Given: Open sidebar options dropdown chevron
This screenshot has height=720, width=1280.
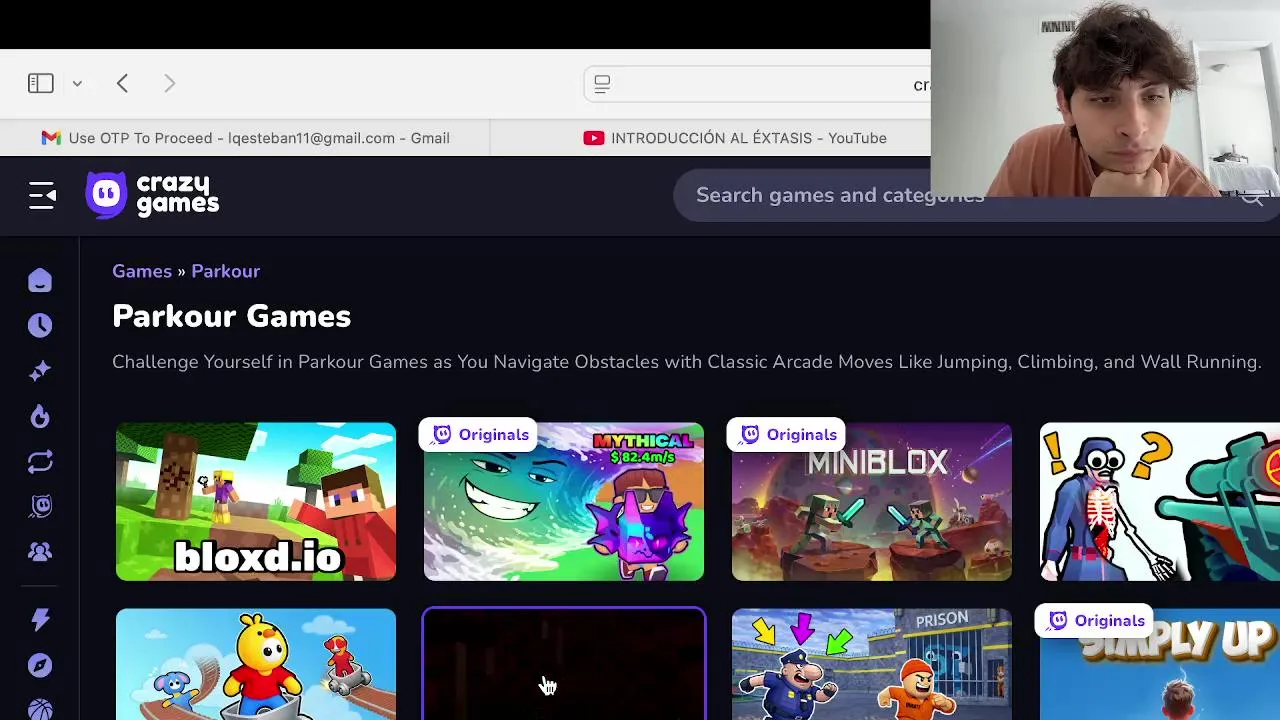Looking at the screenshot, I should click(x=77, y=84).
